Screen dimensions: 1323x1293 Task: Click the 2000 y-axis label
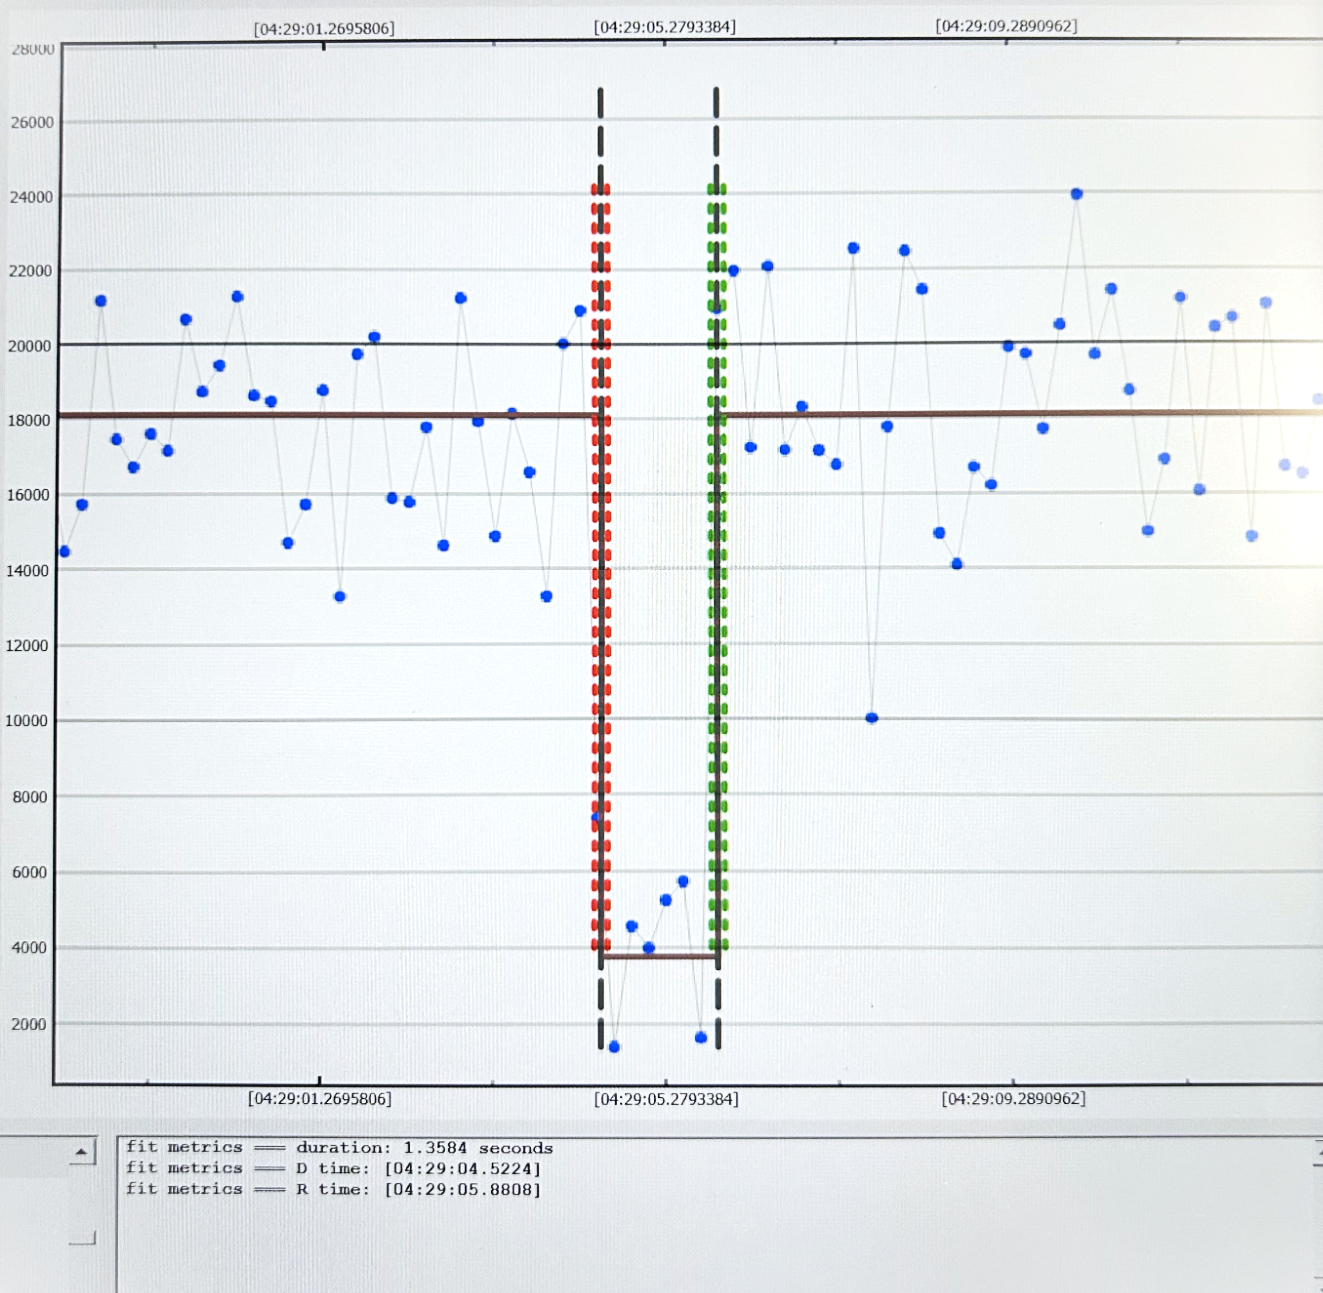pyautogui.click(x=29, y=1025)
